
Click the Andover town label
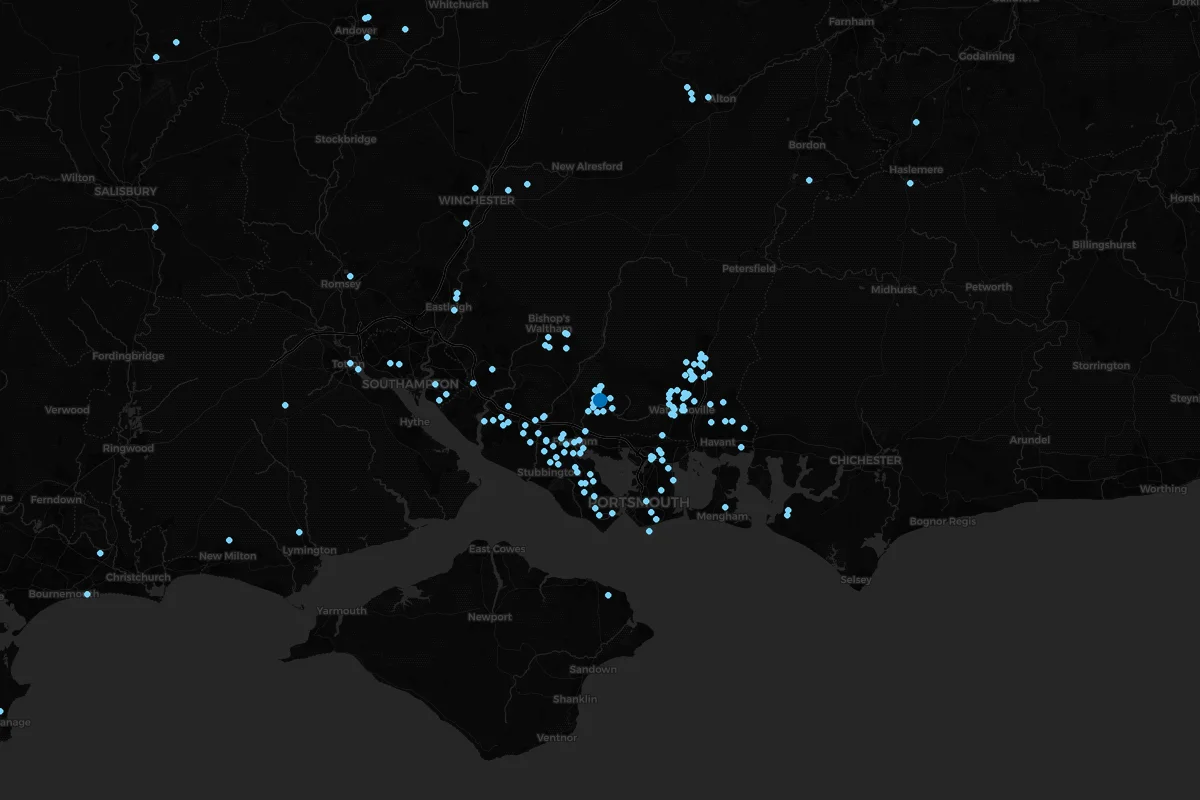[355, 30]
